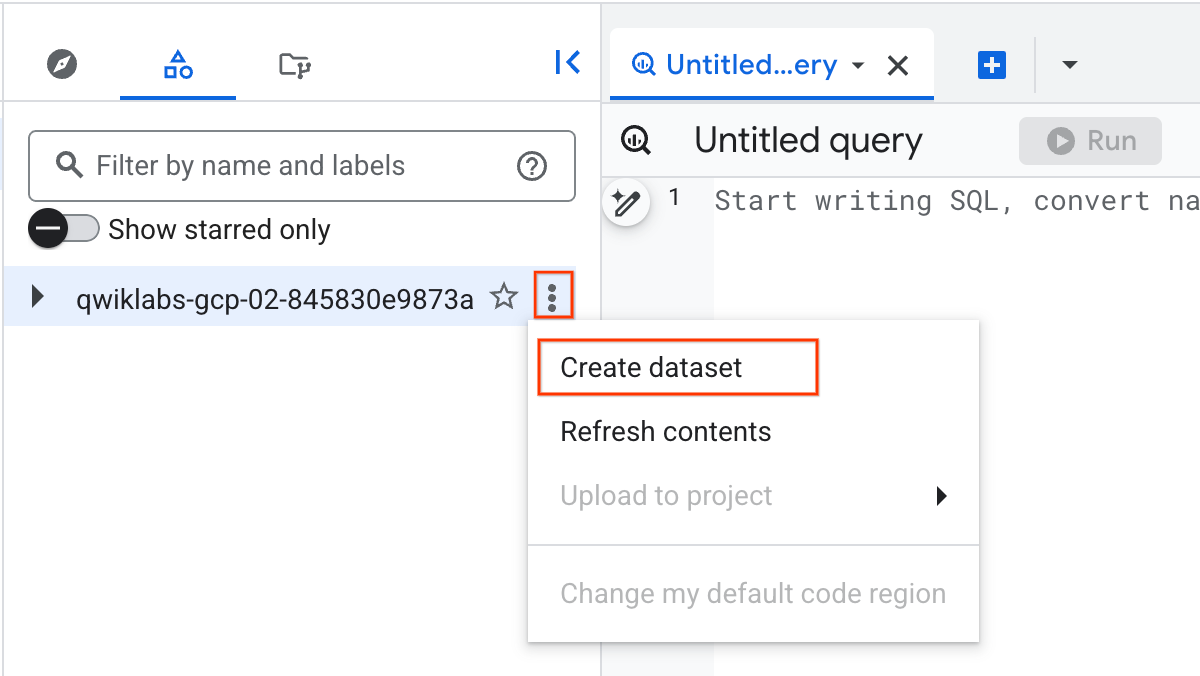Star the qwiklabs project
The width and height of the screenshot is (1200, 676).
(x=503, y=296)
